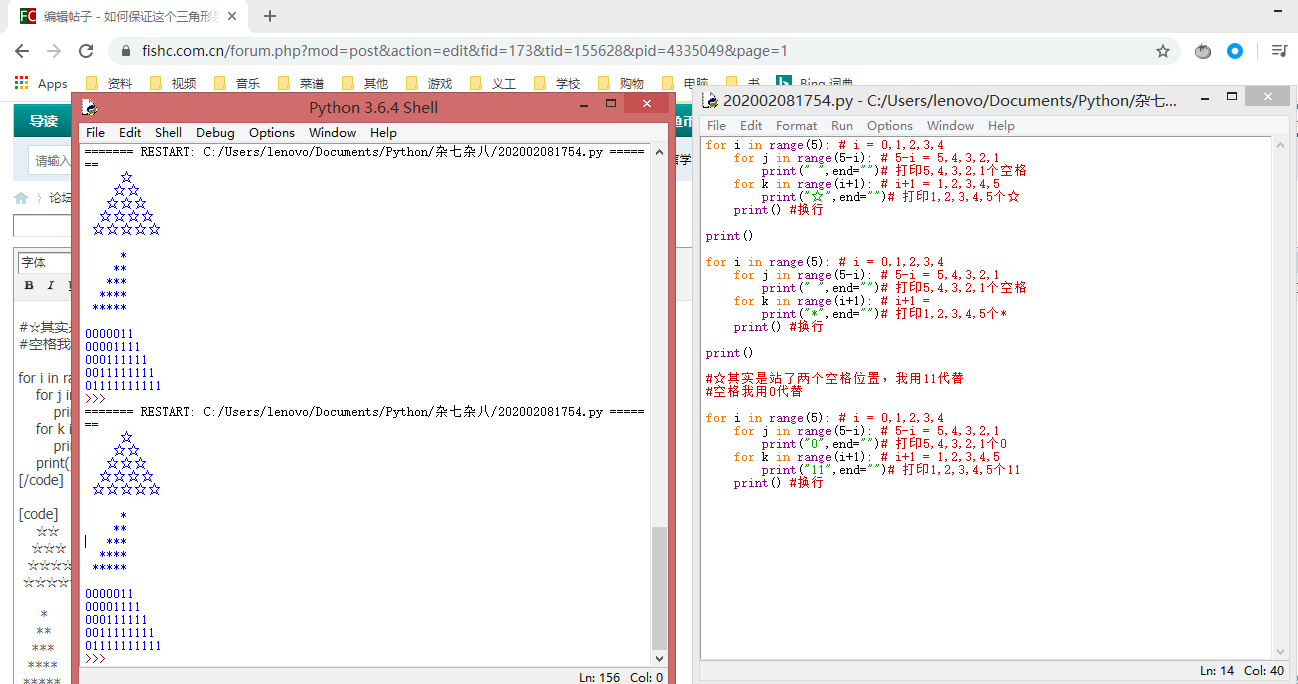This screenshot has width=1298, height=684.
Task: Open the media control icon in Chrome toolbar
Action: click(x=1279, y=51)
